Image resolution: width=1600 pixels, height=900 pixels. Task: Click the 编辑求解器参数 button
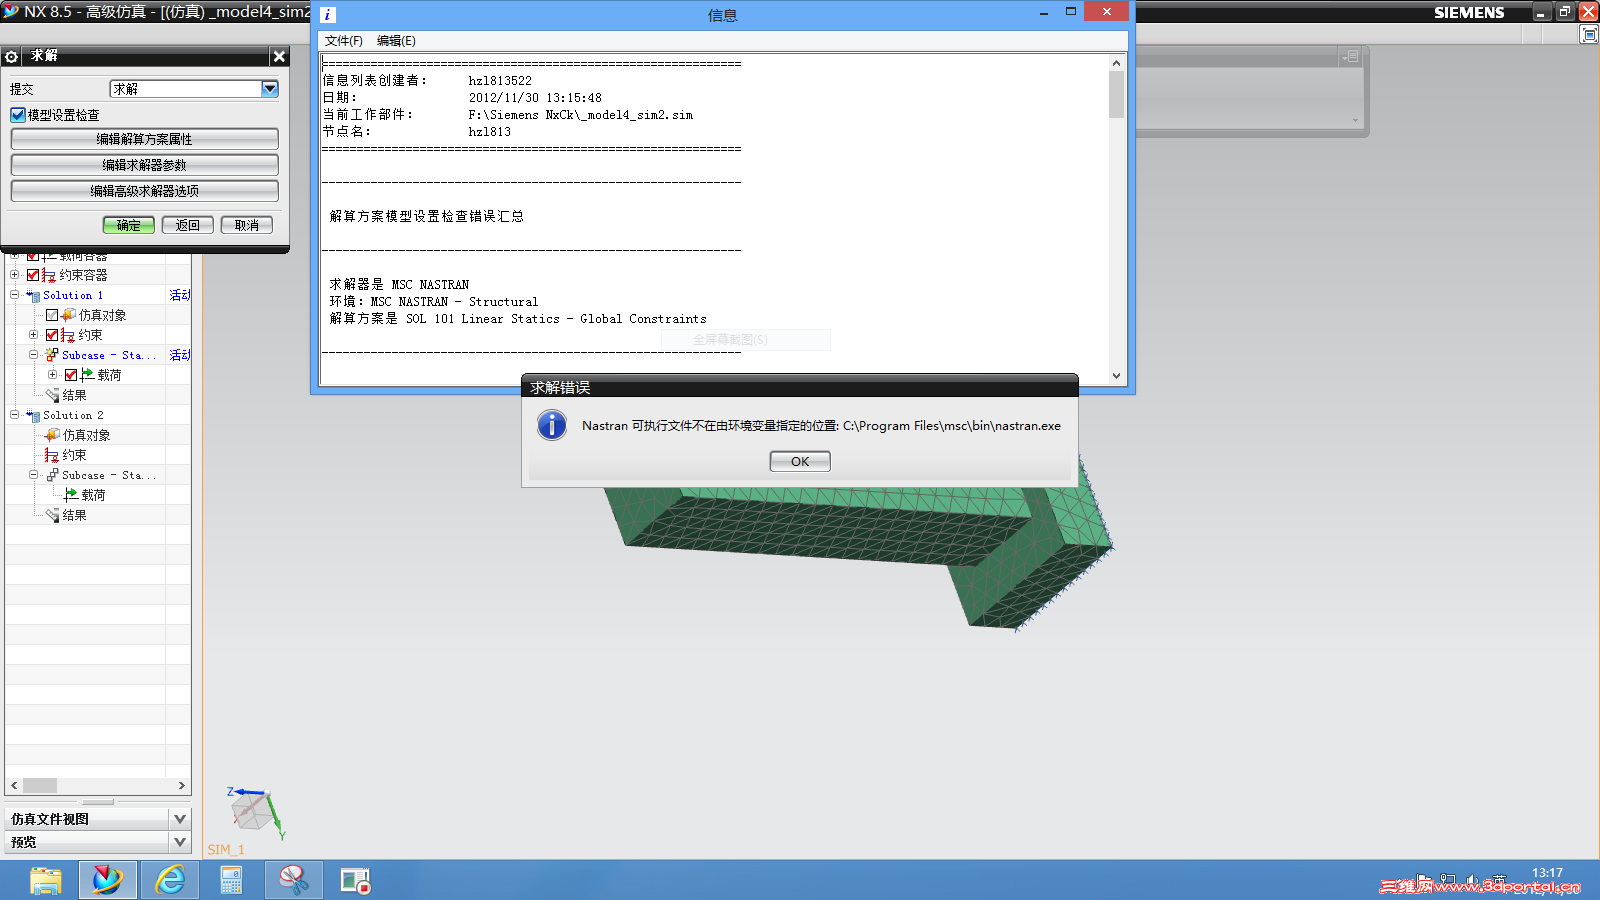145,165
